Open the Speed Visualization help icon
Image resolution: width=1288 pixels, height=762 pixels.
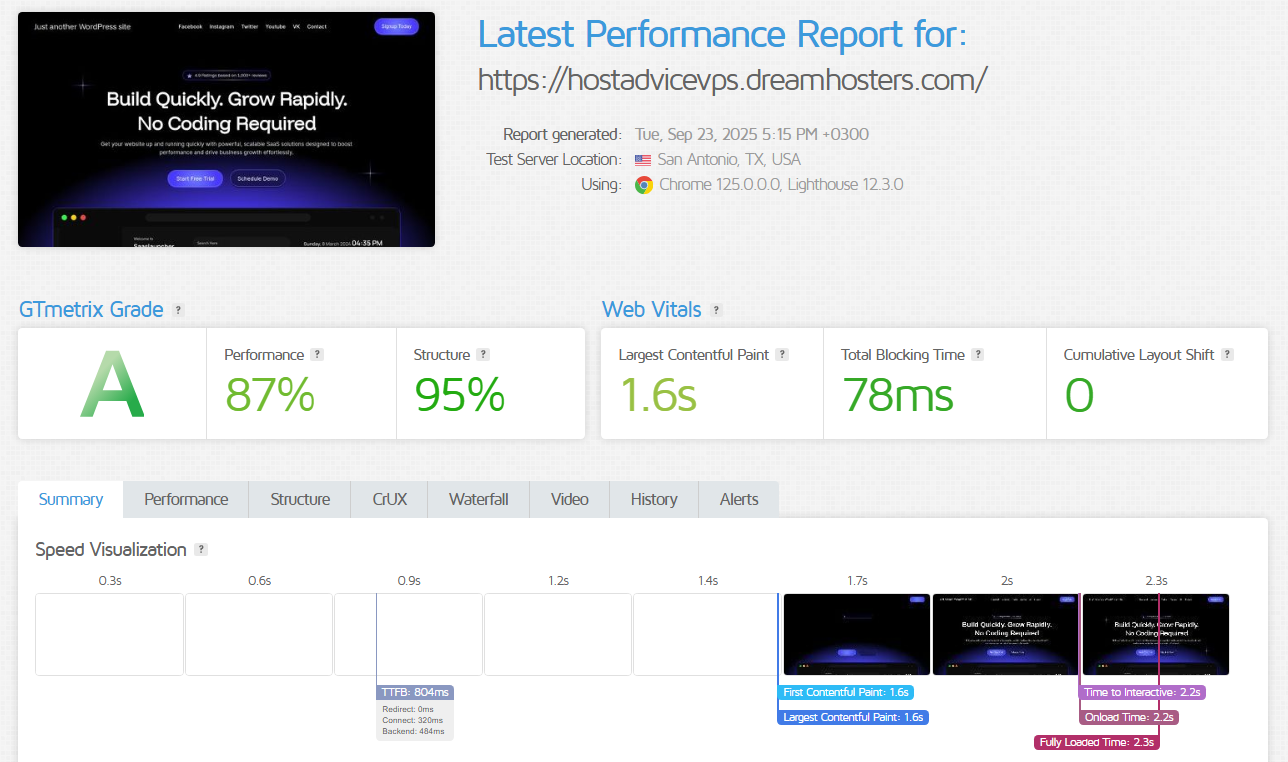click(x=201, y=549)
